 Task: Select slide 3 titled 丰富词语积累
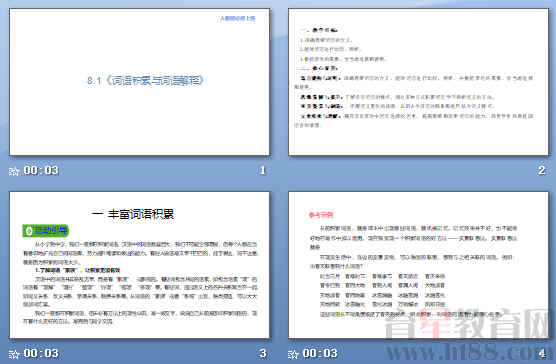139,265
